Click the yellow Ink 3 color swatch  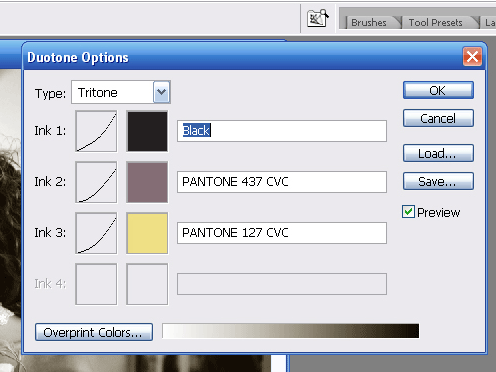(x=147, y=233)
